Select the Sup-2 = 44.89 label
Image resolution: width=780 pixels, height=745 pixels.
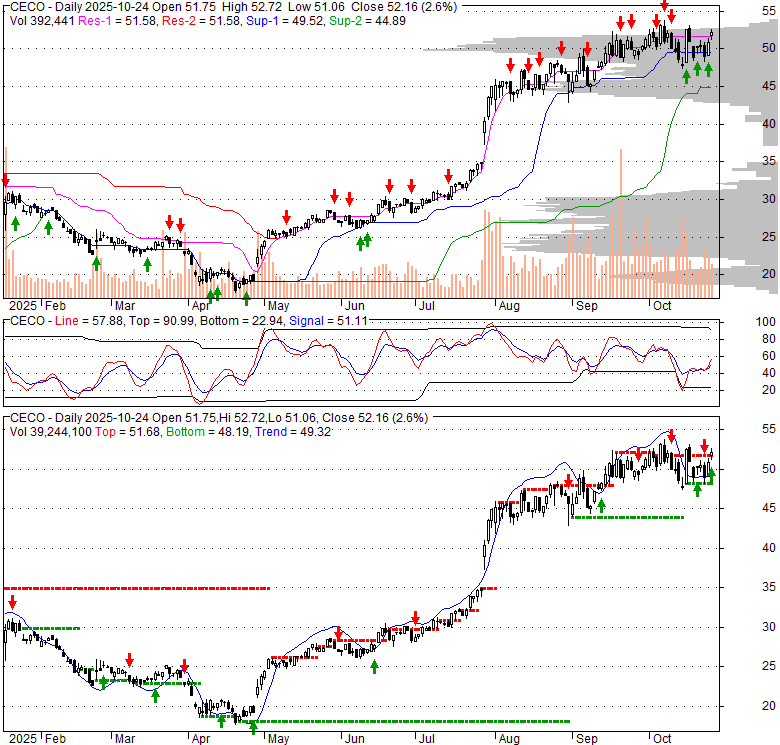tap(367, 21)
